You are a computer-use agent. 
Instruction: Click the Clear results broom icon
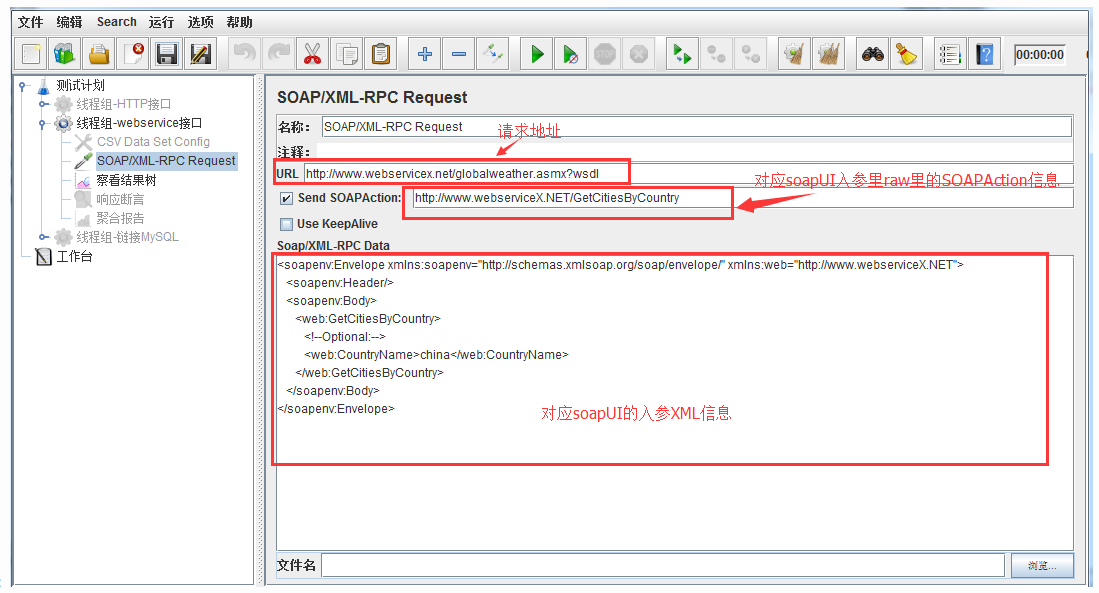(794, 54)
